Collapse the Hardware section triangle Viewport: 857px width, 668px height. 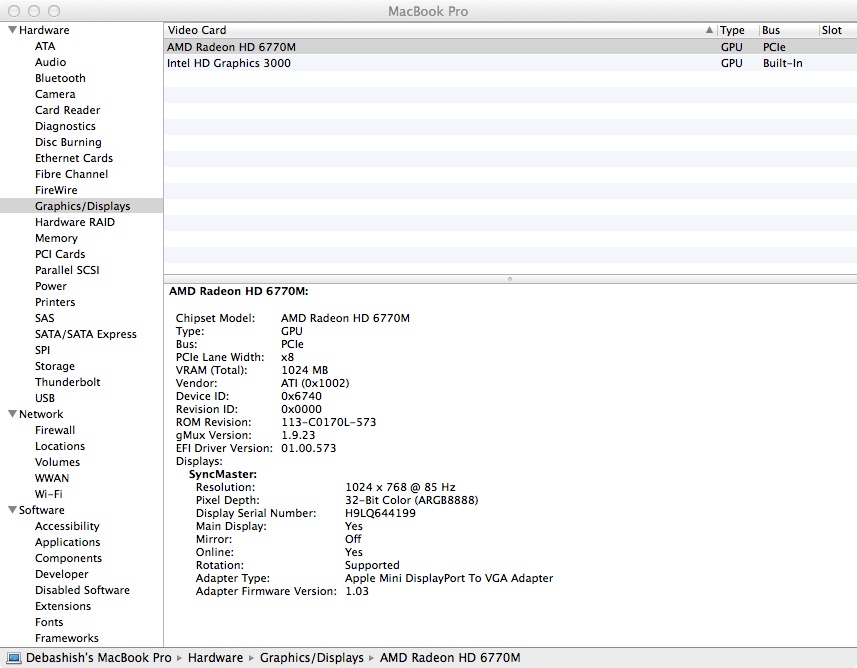[x=12, y=30]
